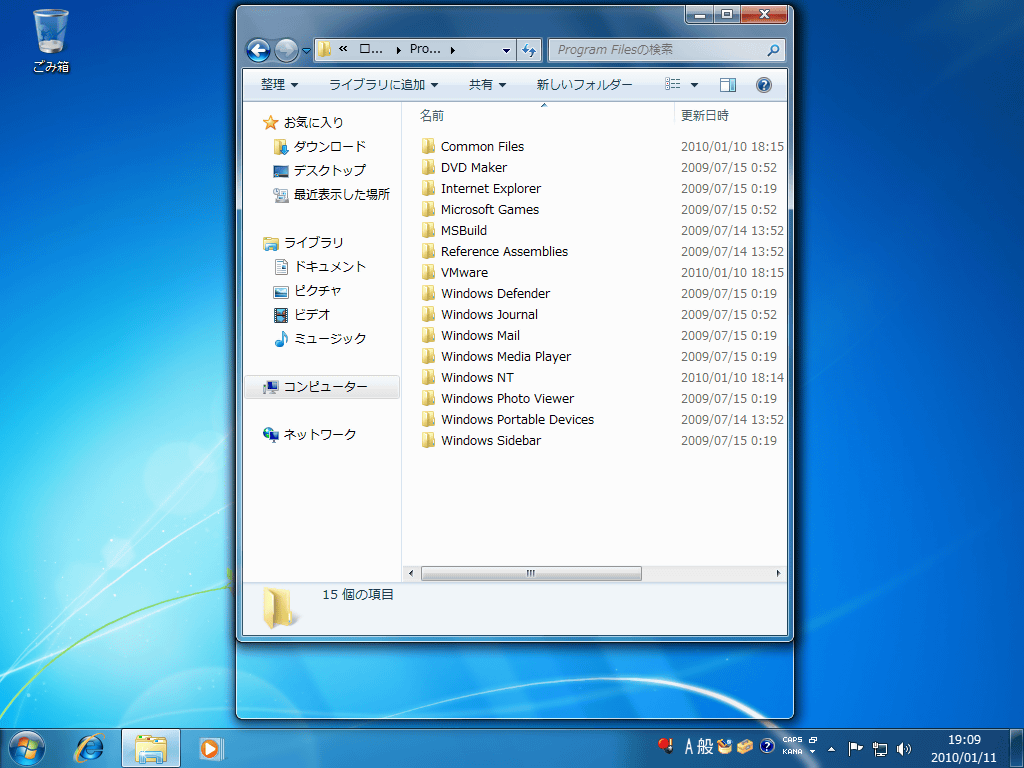Select ネットワーク in navigation pane
This screenshot has height=768, width=1024.
click(x=310, y=435)
